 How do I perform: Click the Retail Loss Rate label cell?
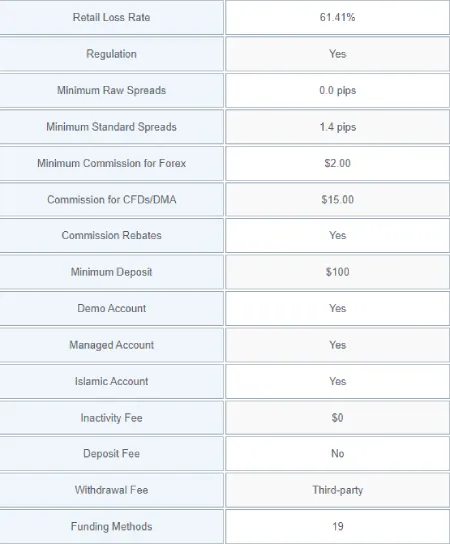111,17
